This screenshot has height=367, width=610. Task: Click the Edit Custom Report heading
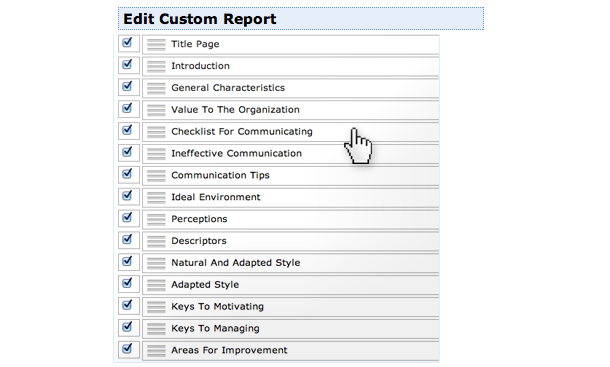pyautogui.click(x=200, y=19)
